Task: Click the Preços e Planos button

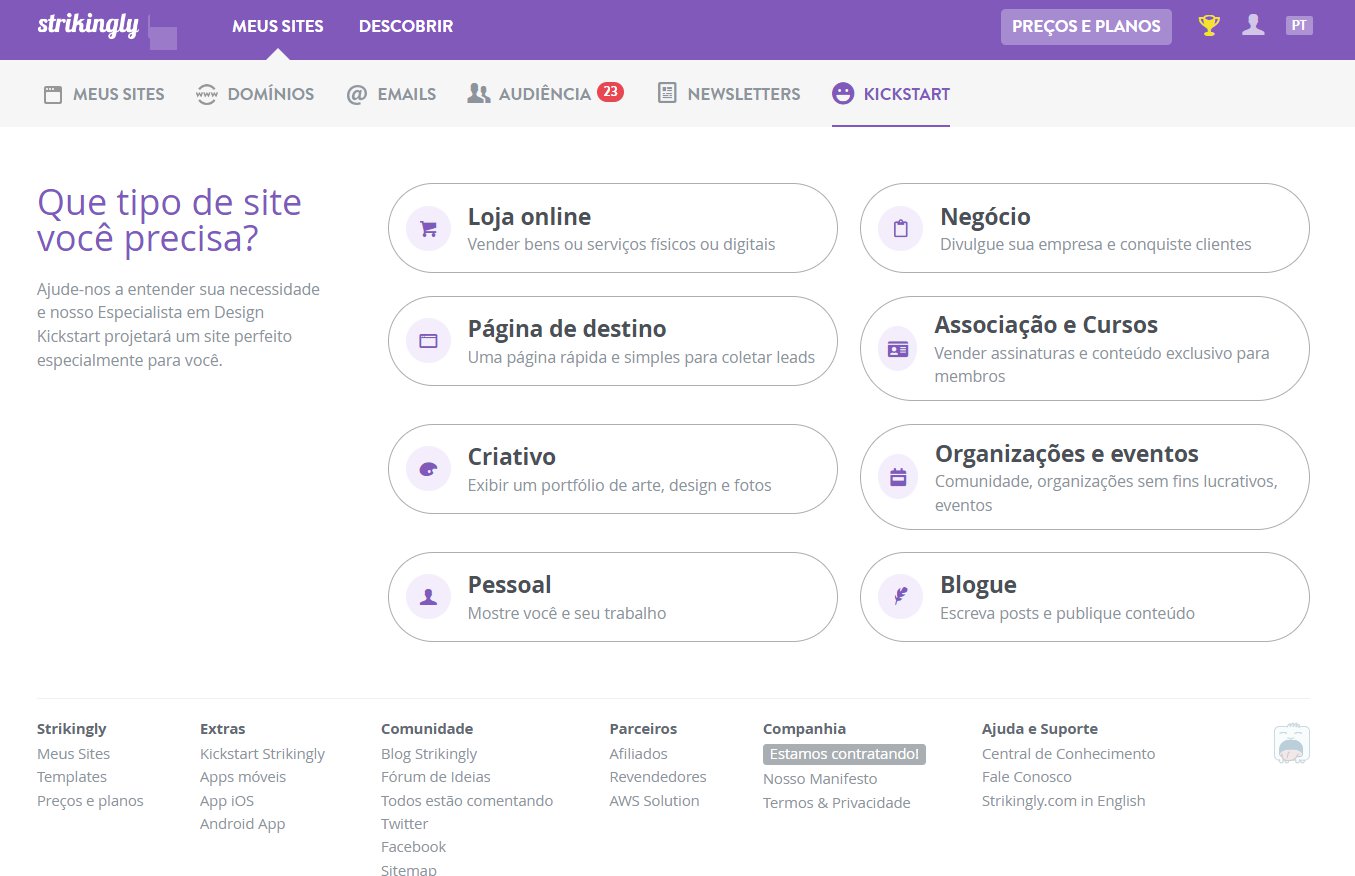Action: 1086,27
